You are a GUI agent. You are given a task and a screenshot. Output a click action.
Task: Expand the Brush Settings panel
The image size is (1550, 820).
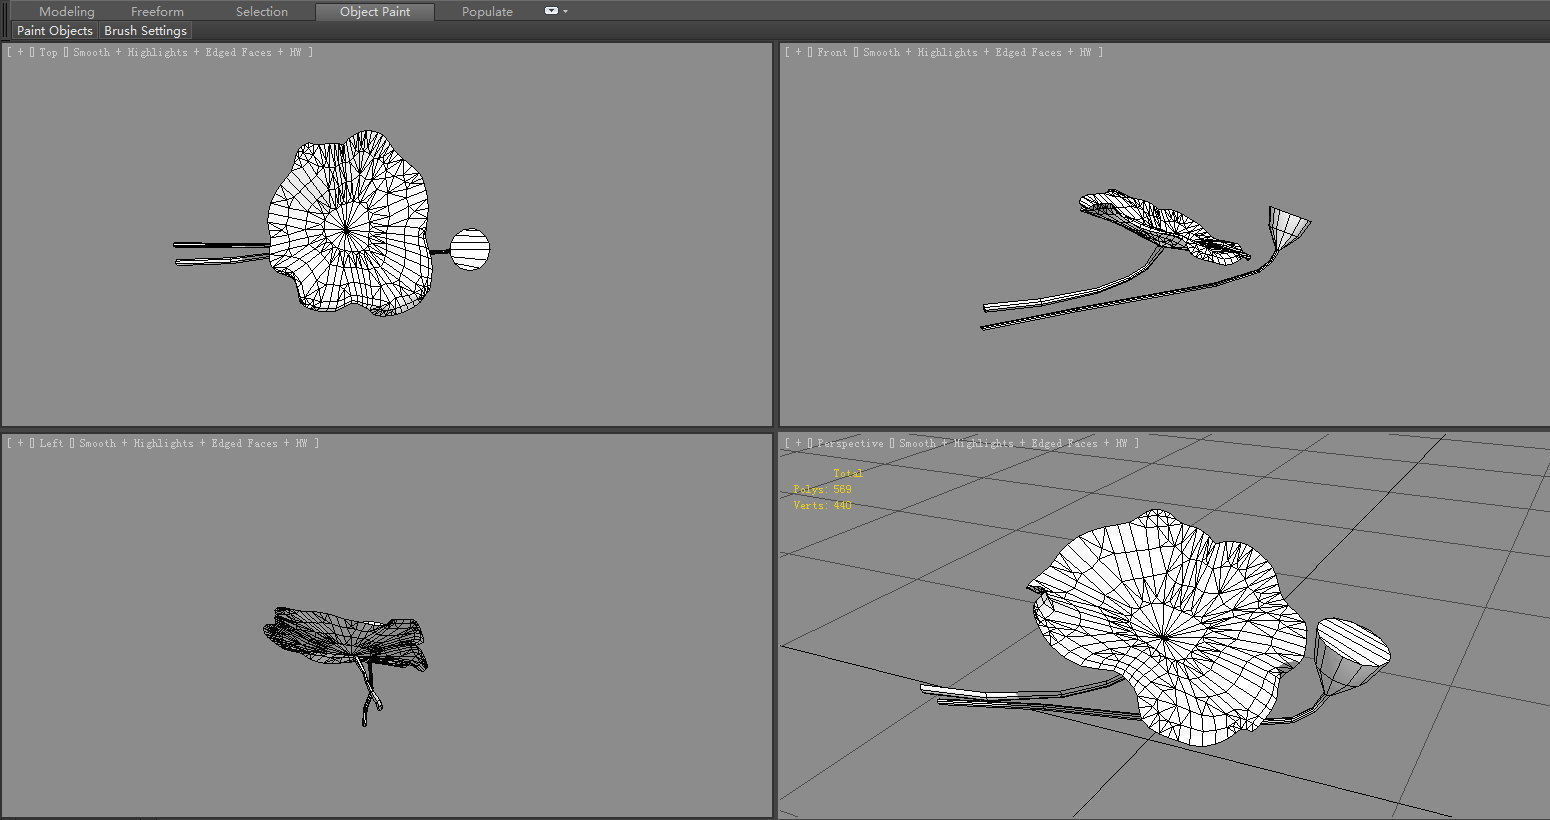tap(145, 30)
